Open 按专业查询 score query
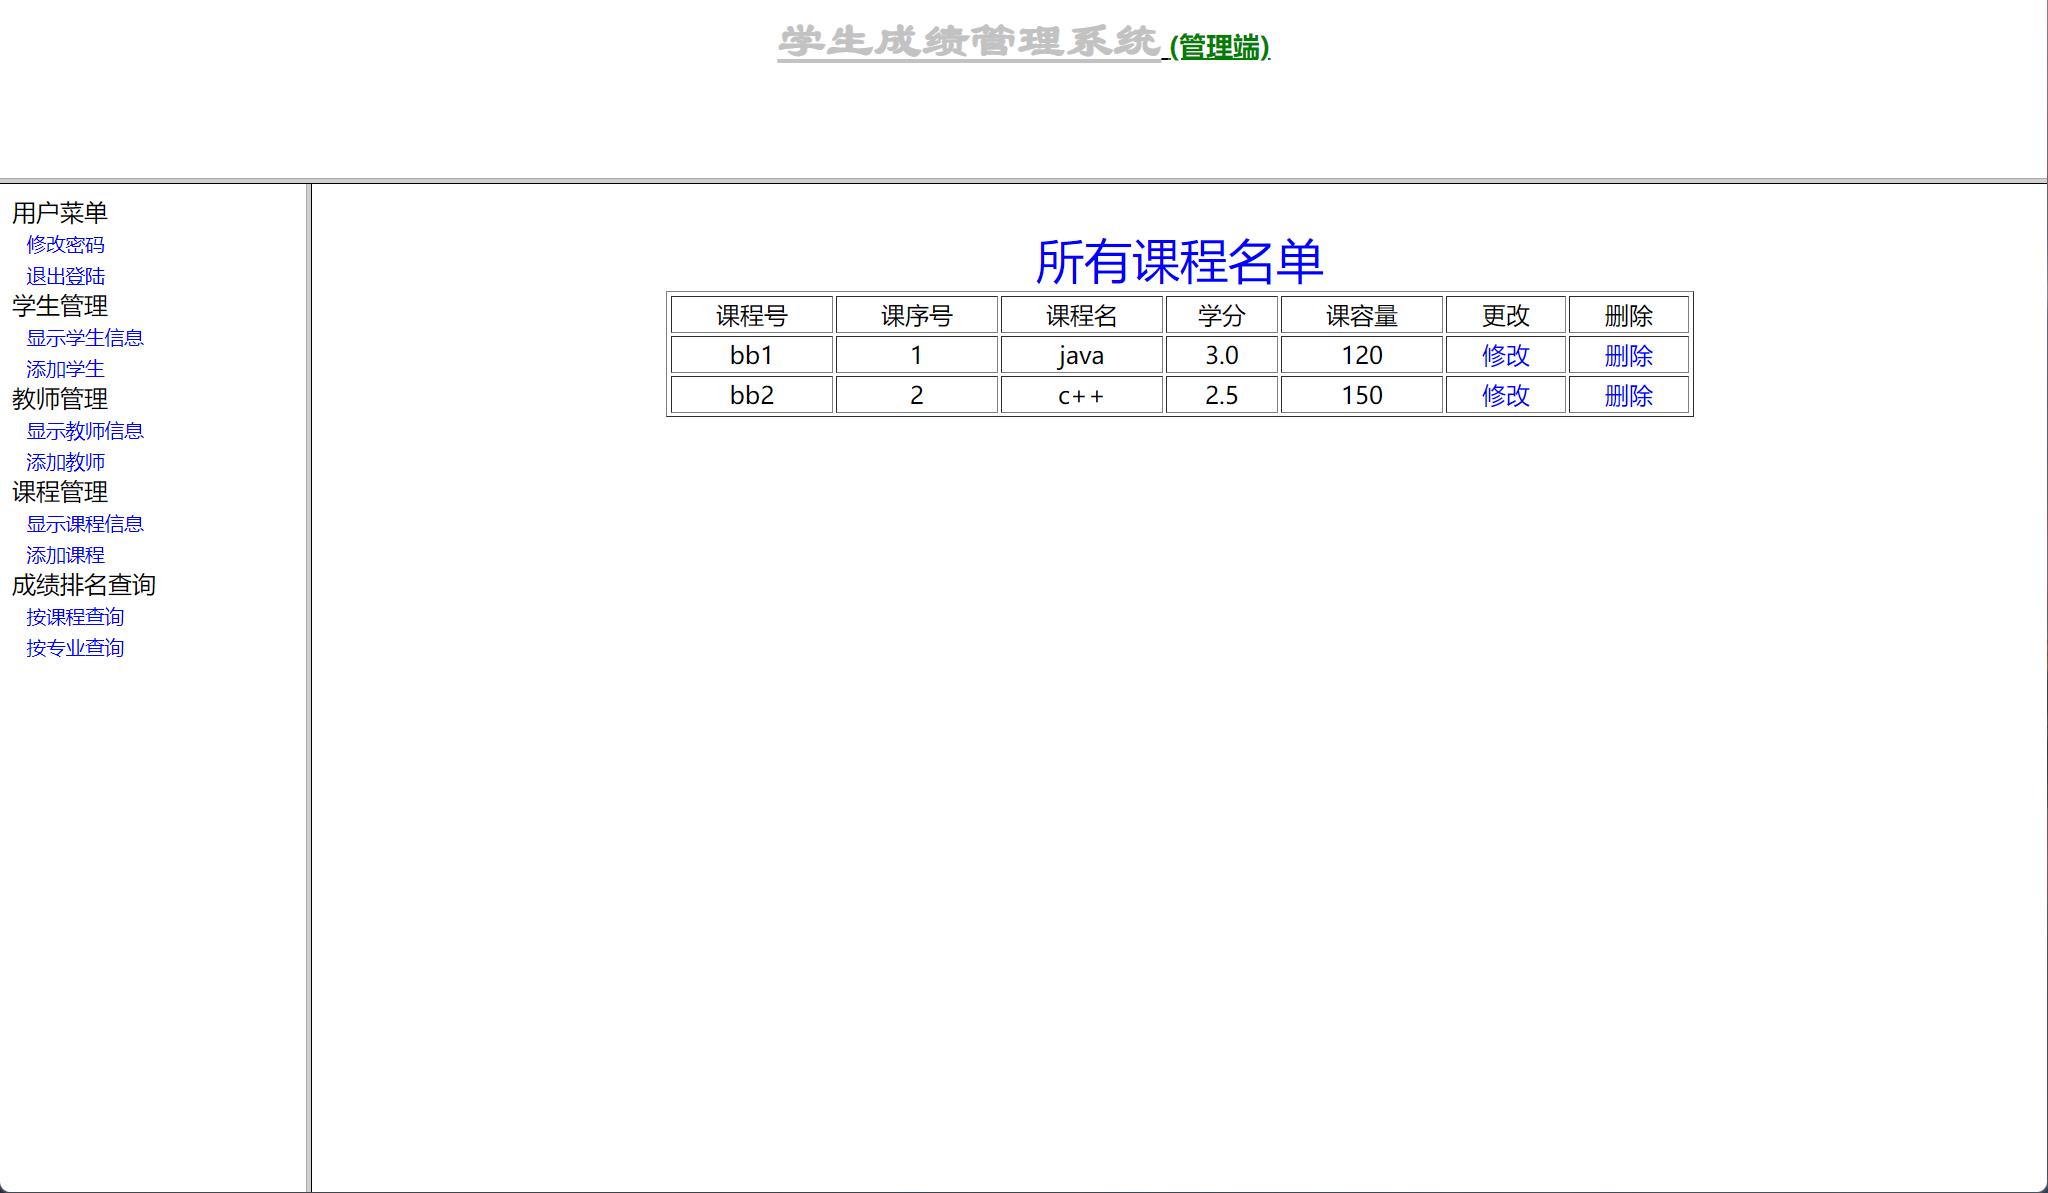Viewport: 2048px width, 1193px height. pyautogui.click(x=75, y=648)
